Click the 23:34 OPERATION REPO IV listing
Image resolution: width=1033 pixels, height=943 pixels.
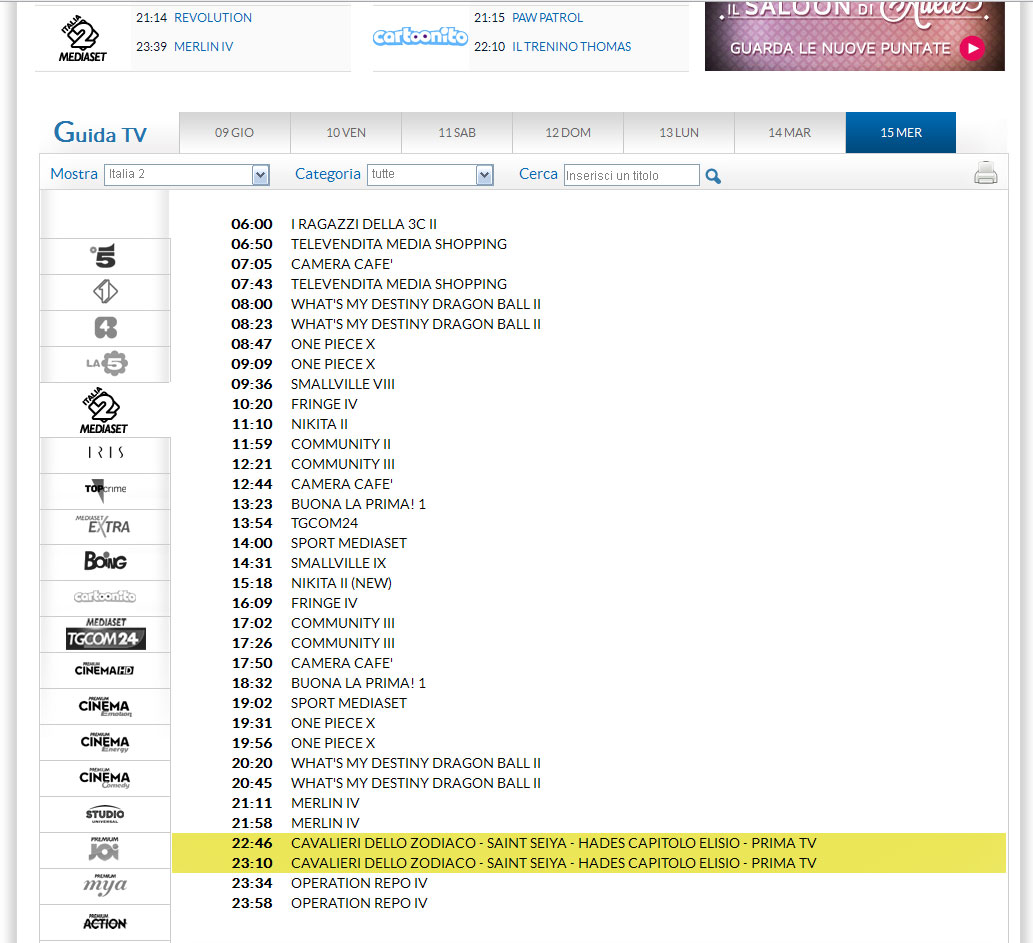point(359,883)
